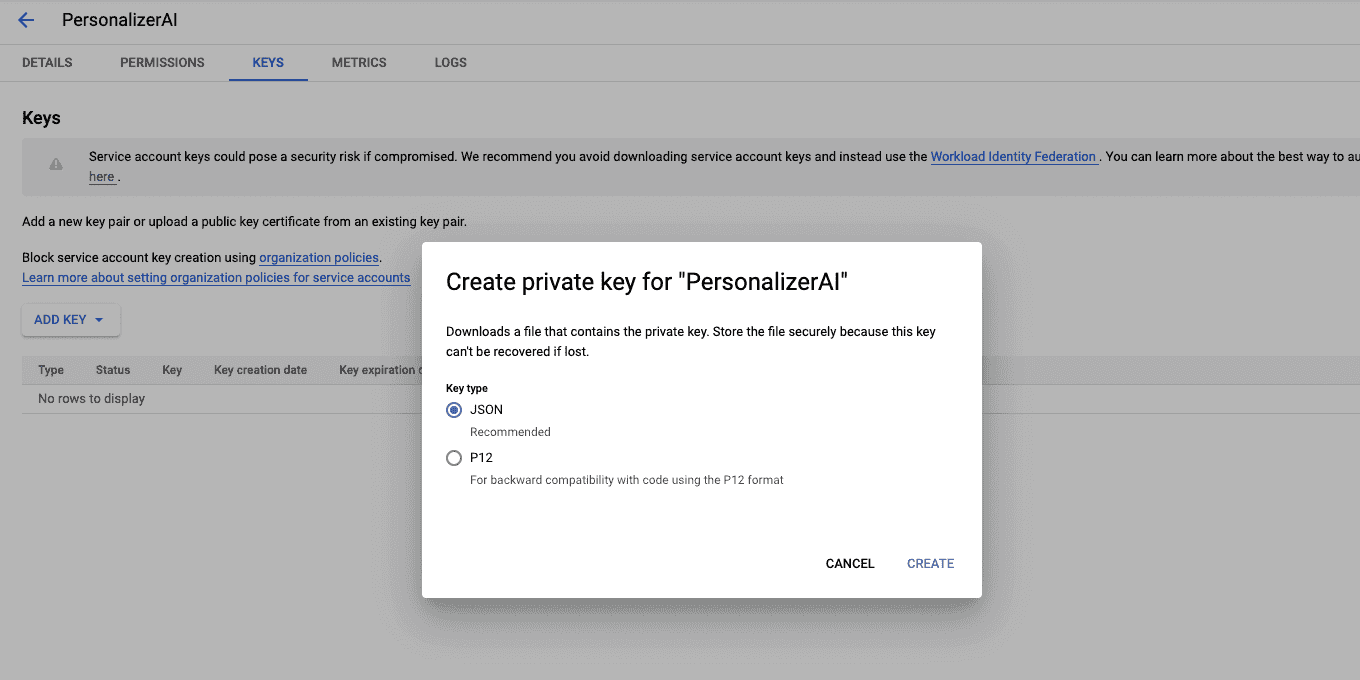Select the P12 key type

click(455, 457)
